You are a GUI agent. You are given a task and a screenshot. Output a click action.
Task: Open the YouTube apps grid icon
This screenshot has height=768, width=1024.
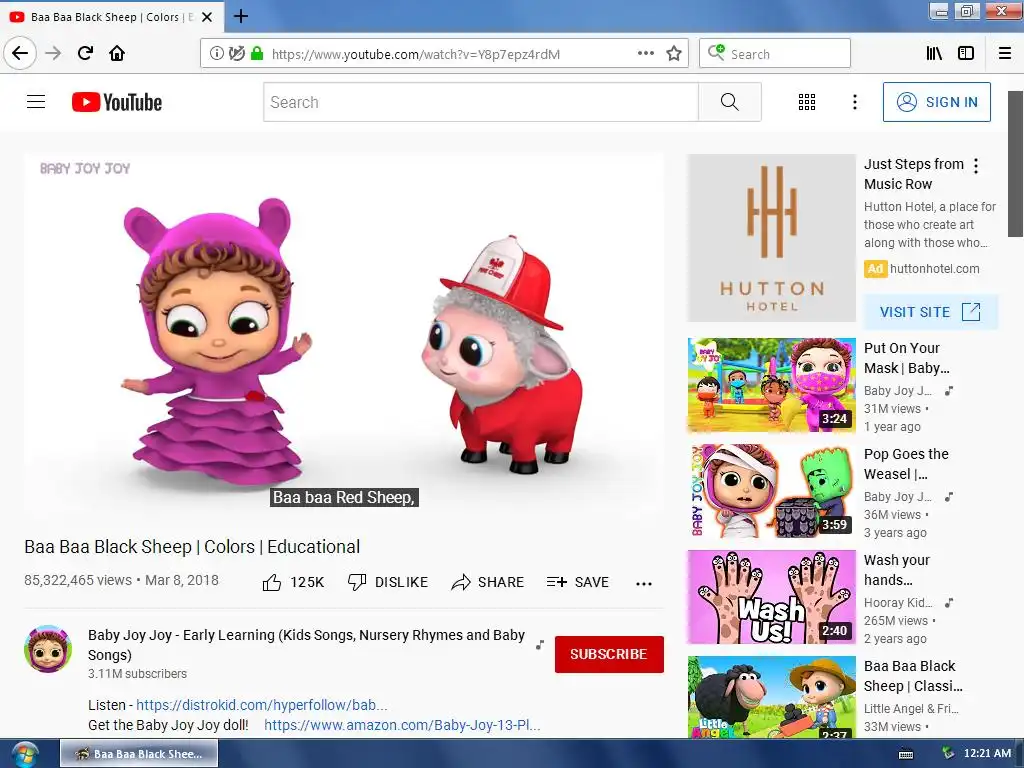[x=807, y=102]
